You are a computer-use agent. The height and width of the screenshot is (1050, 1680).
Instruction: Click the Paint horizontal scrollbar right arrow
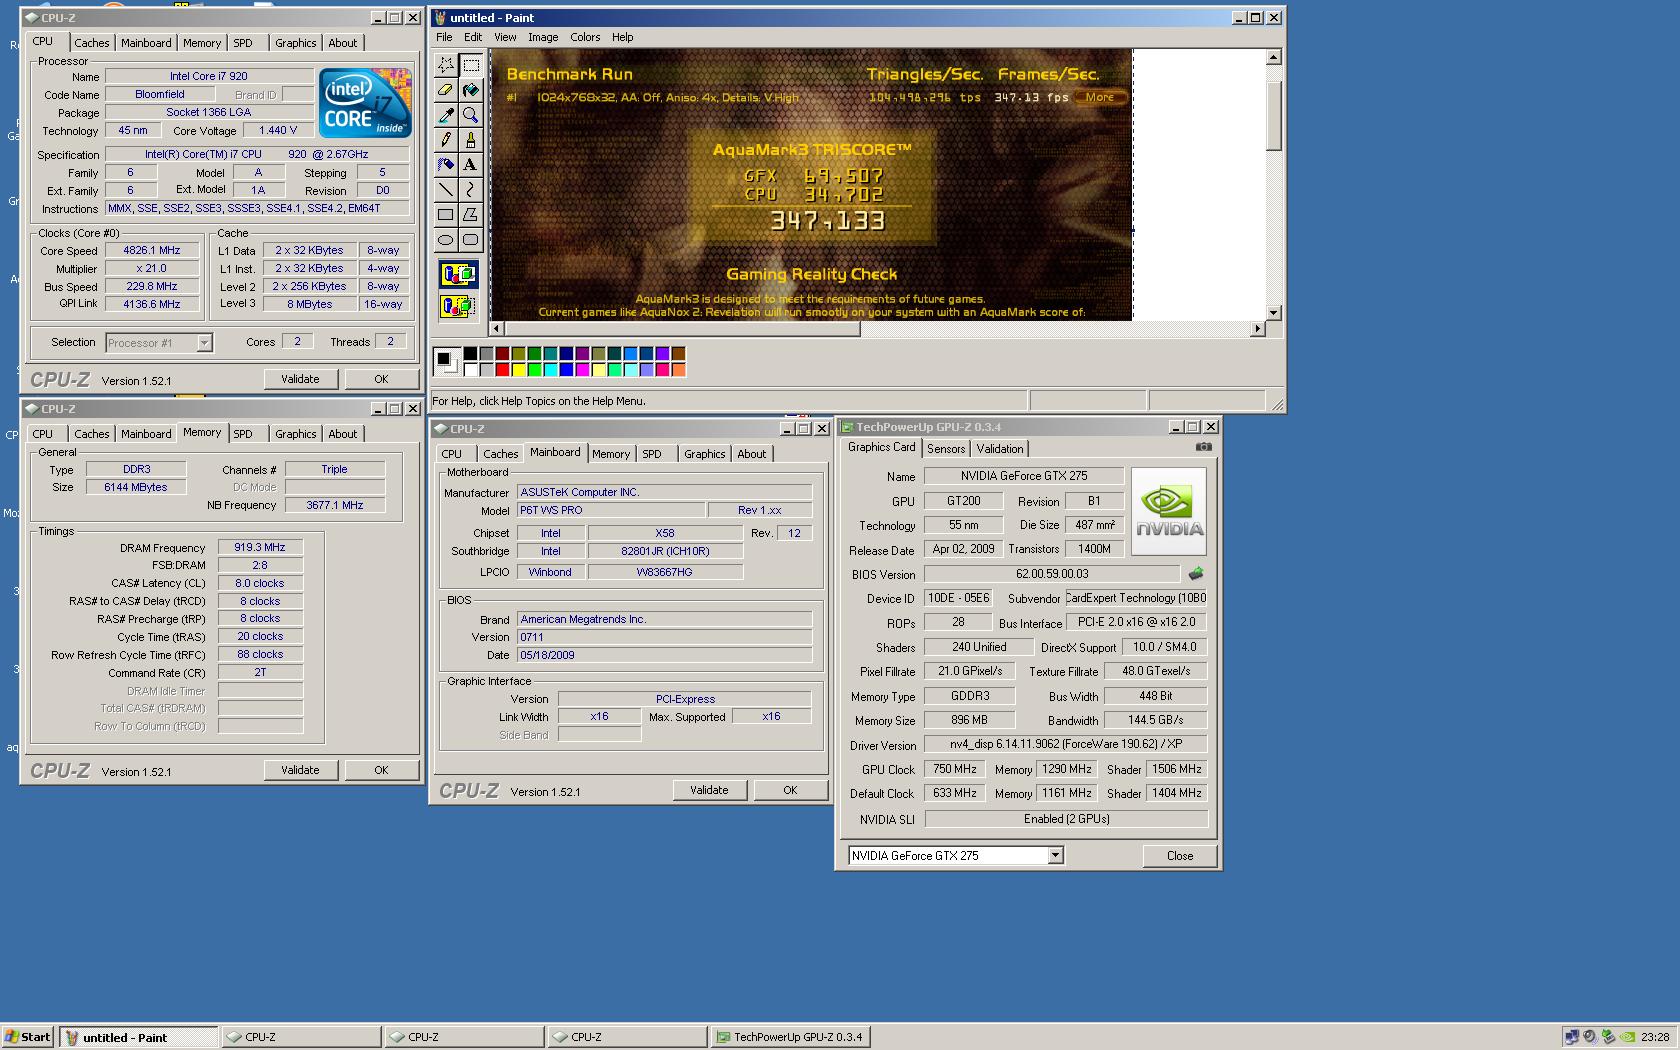coord(1258,328)
